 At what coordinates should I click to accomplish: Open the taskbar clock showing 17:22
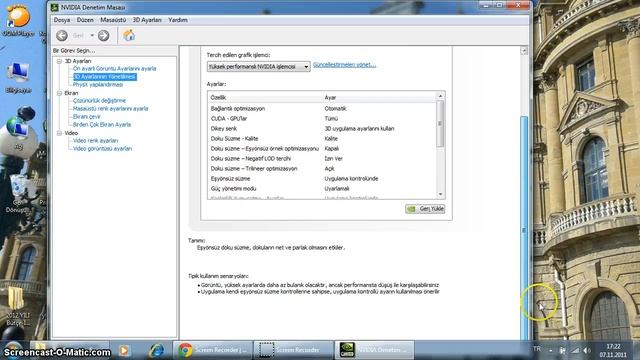(613, 351)
